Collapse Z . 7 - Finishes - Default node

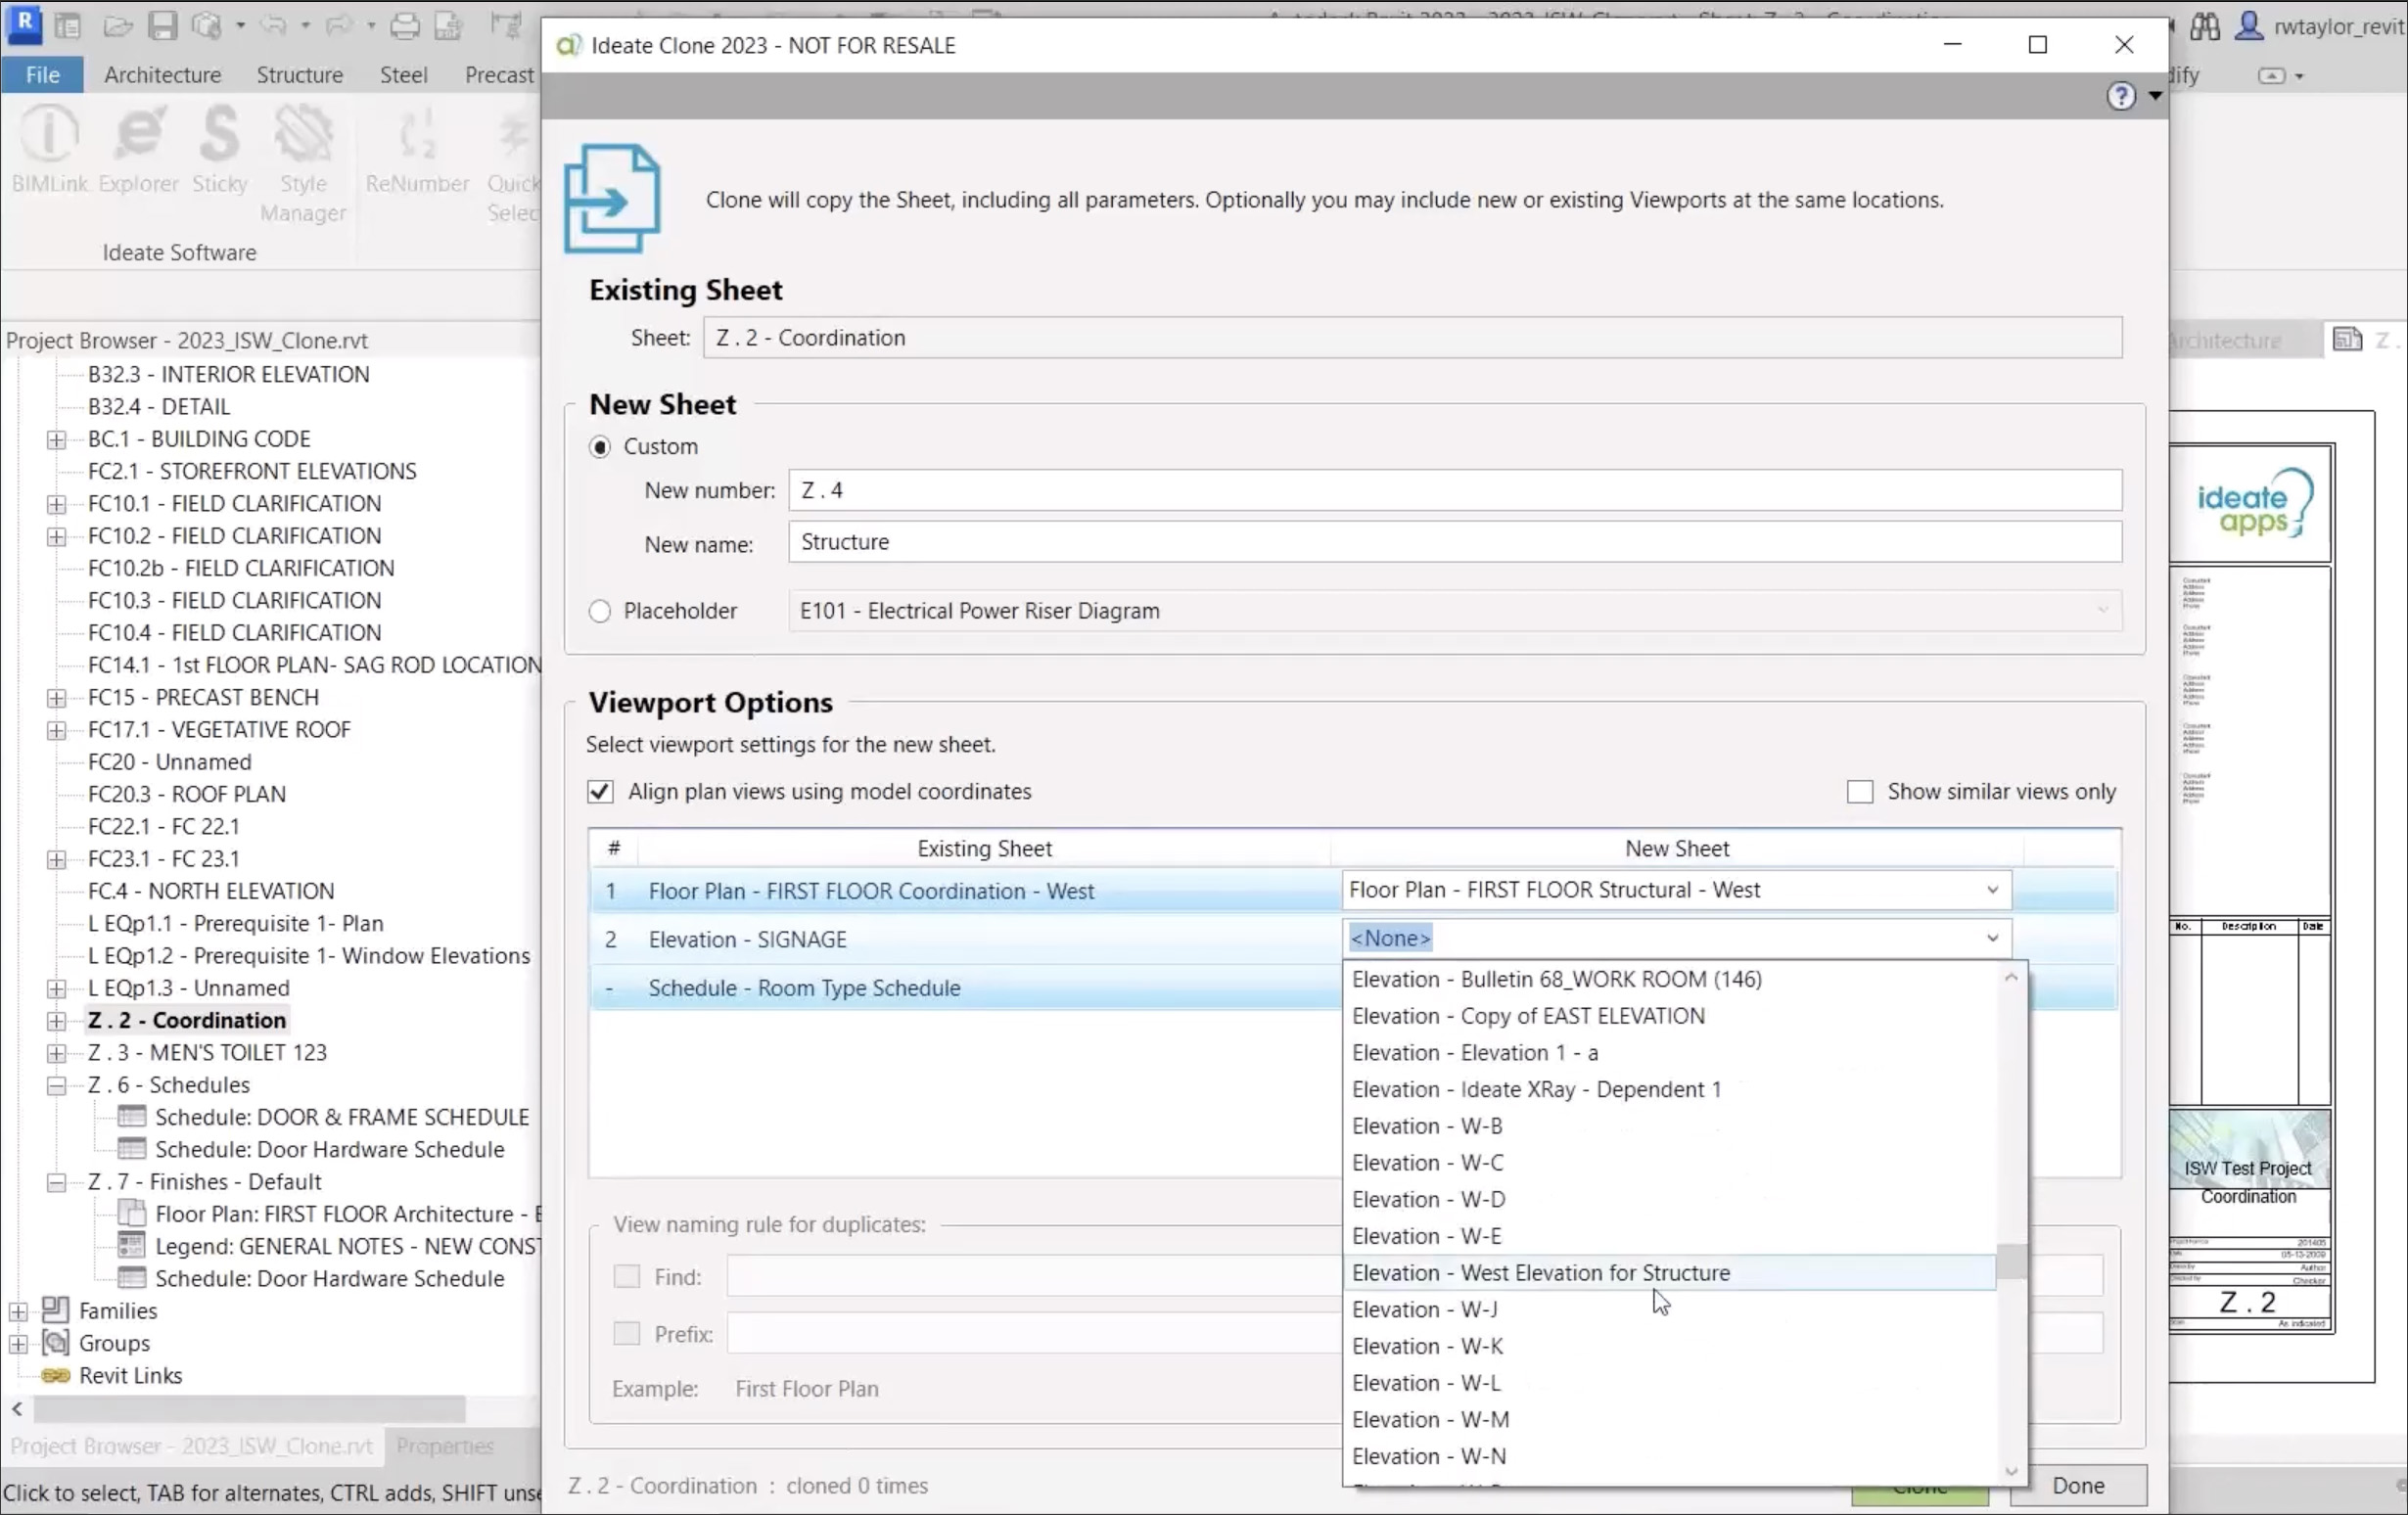(57, 1182)
